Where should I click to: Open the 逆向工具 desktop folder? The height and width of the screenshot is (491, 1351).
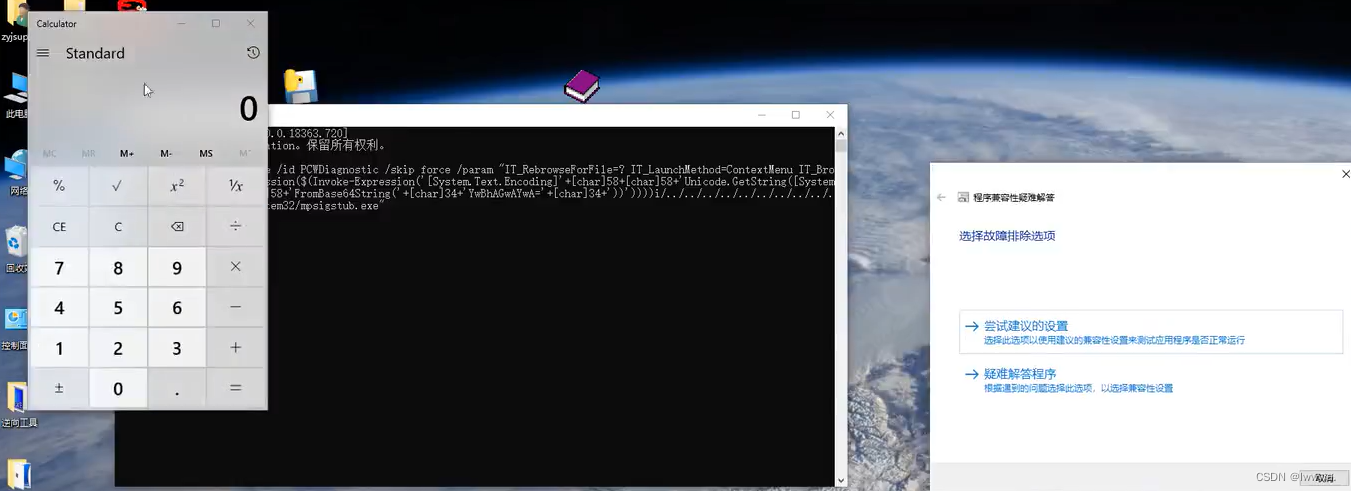(18, 404)
